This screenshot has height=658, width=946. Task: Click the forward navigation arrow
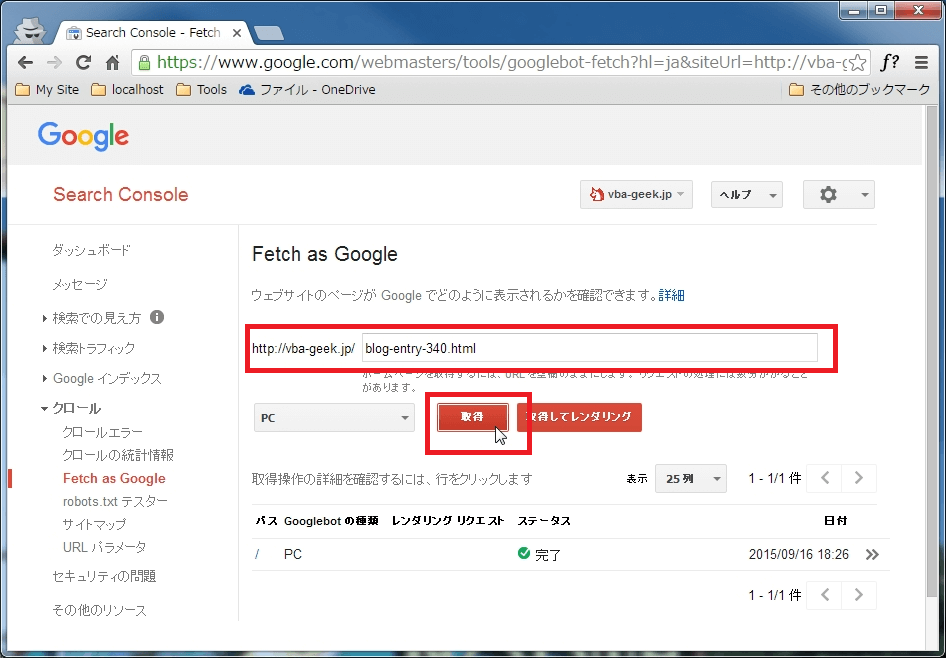(x=52, y=61)
